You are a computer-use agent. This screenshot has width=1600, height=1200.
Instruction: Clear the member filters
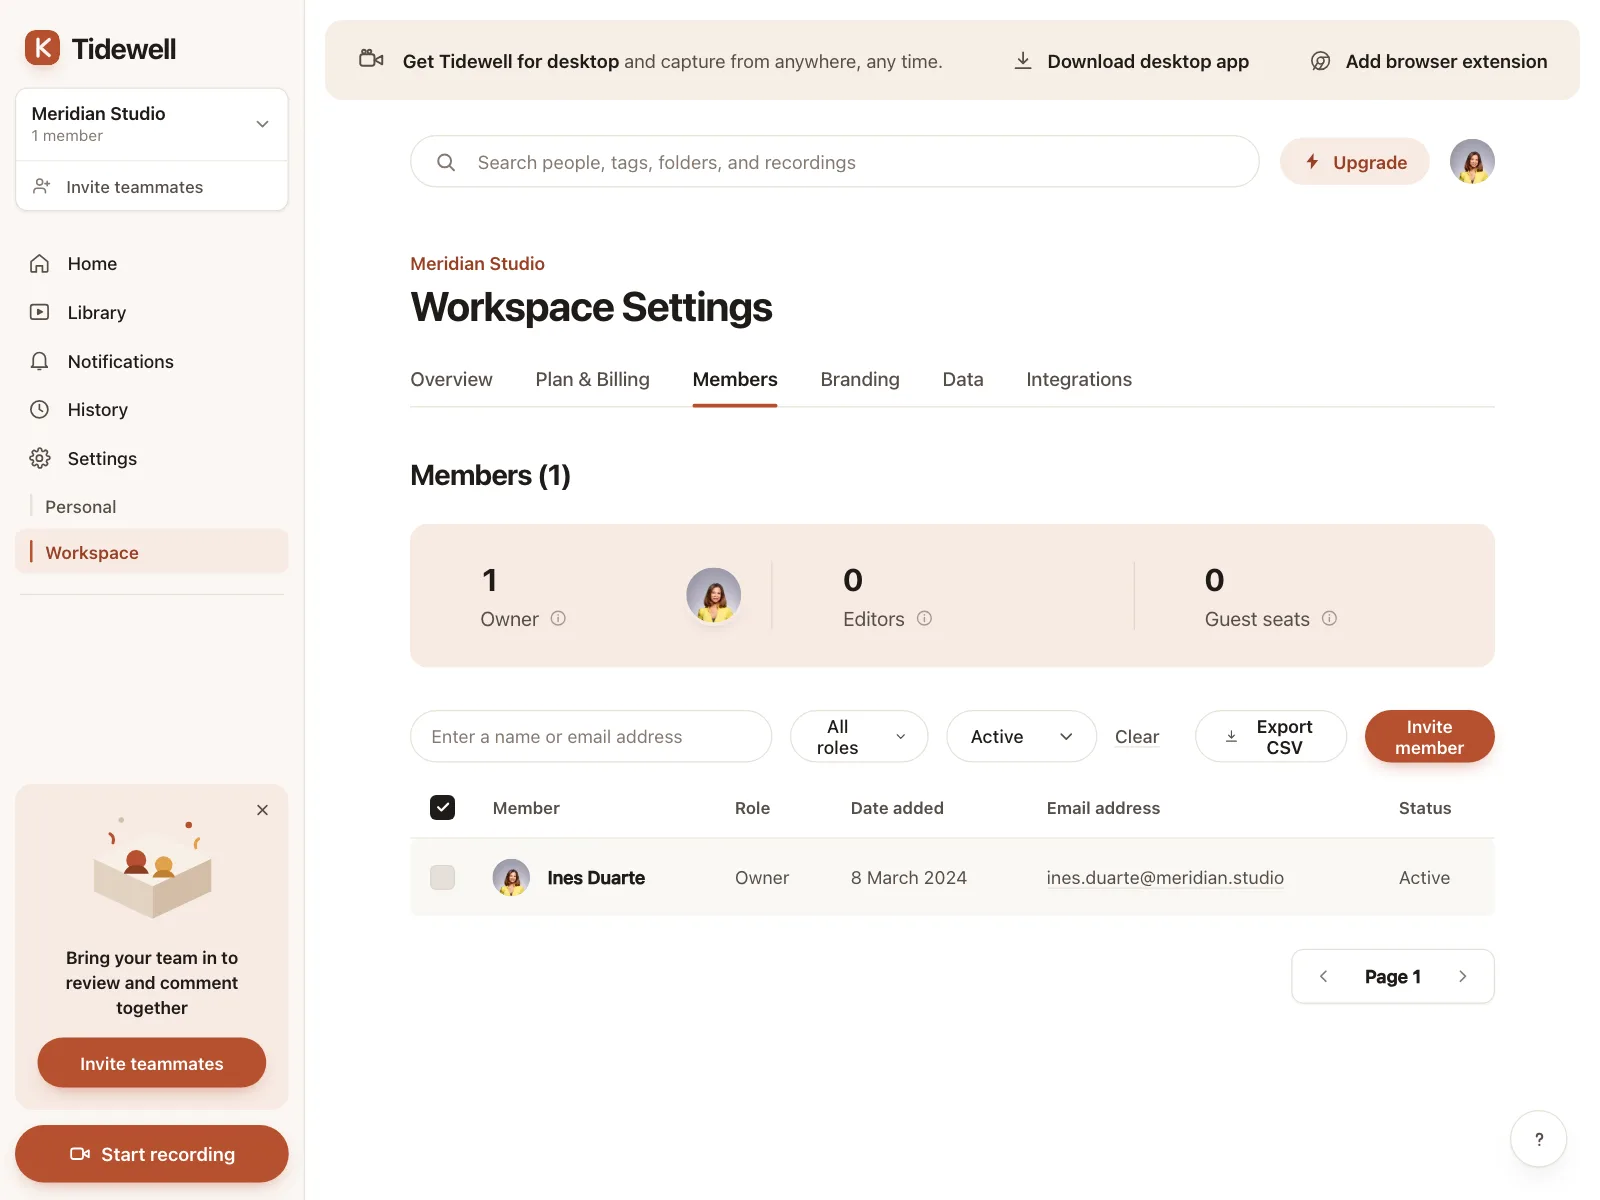(x=1137, y=736)
